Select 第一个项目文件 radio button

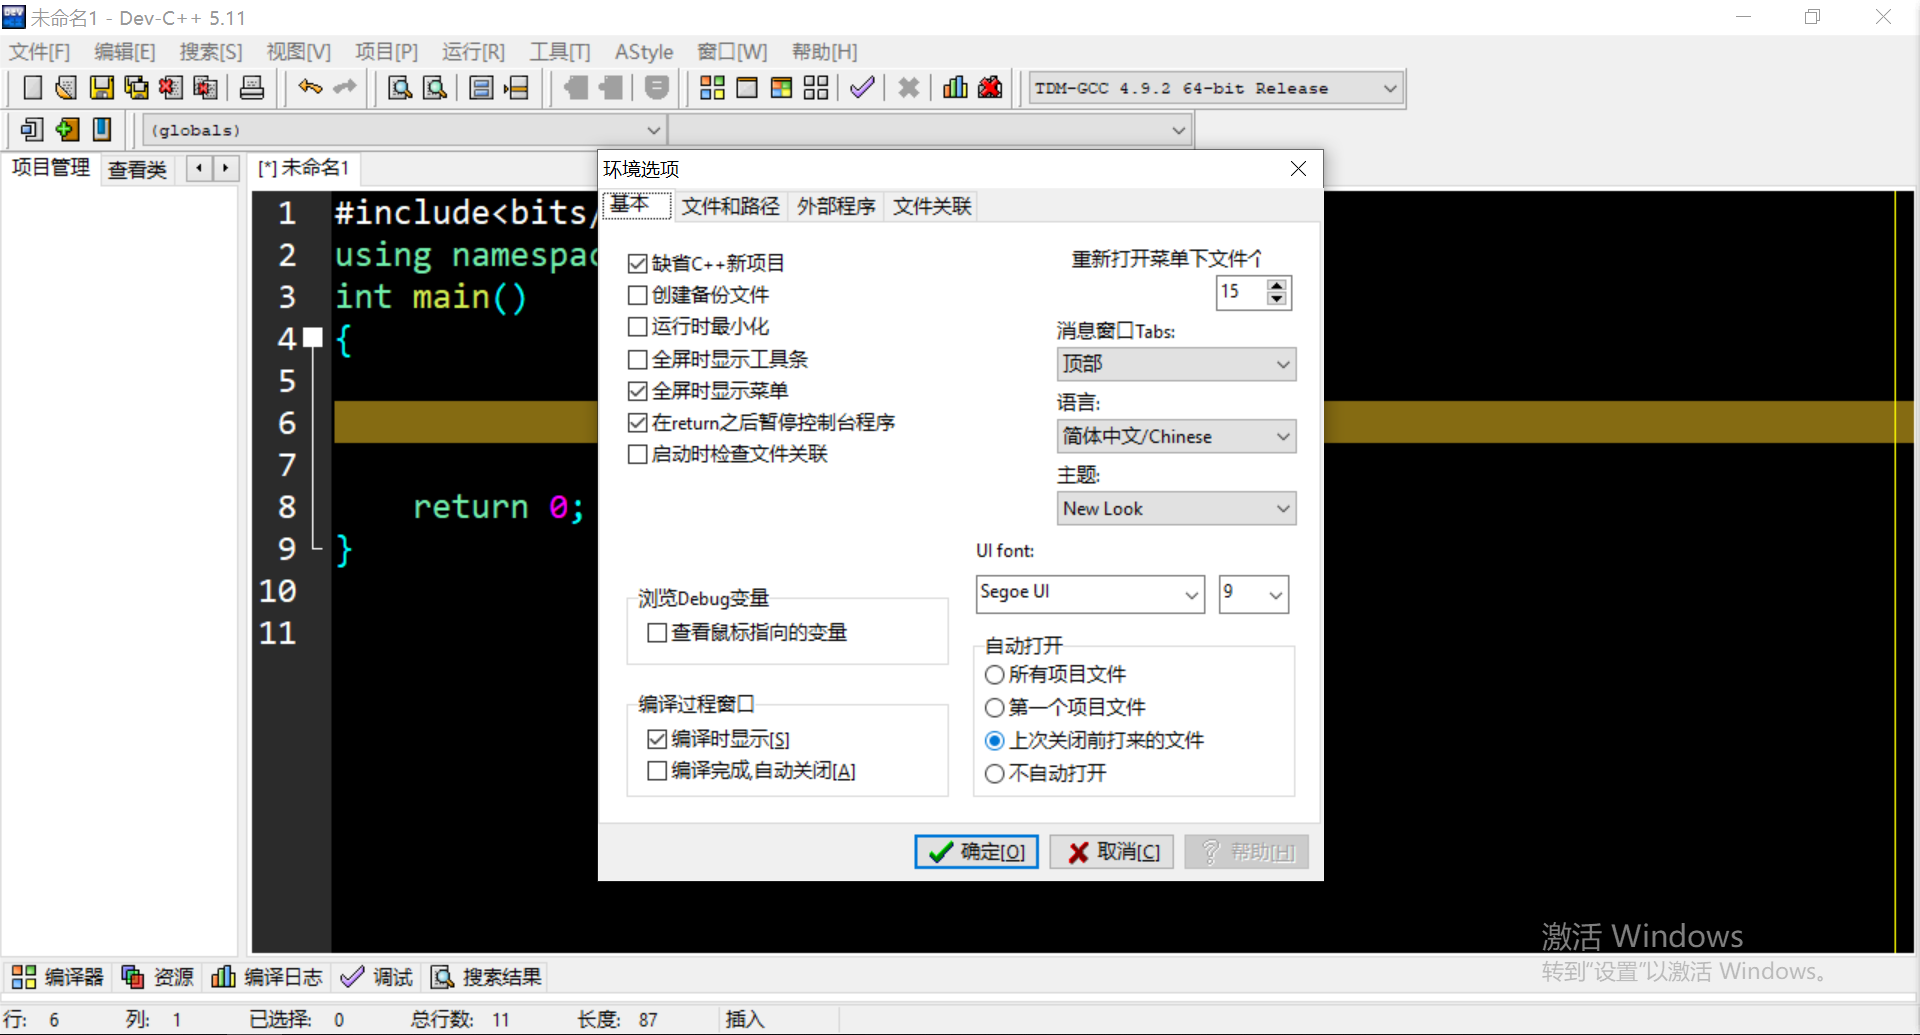point(994,708)
